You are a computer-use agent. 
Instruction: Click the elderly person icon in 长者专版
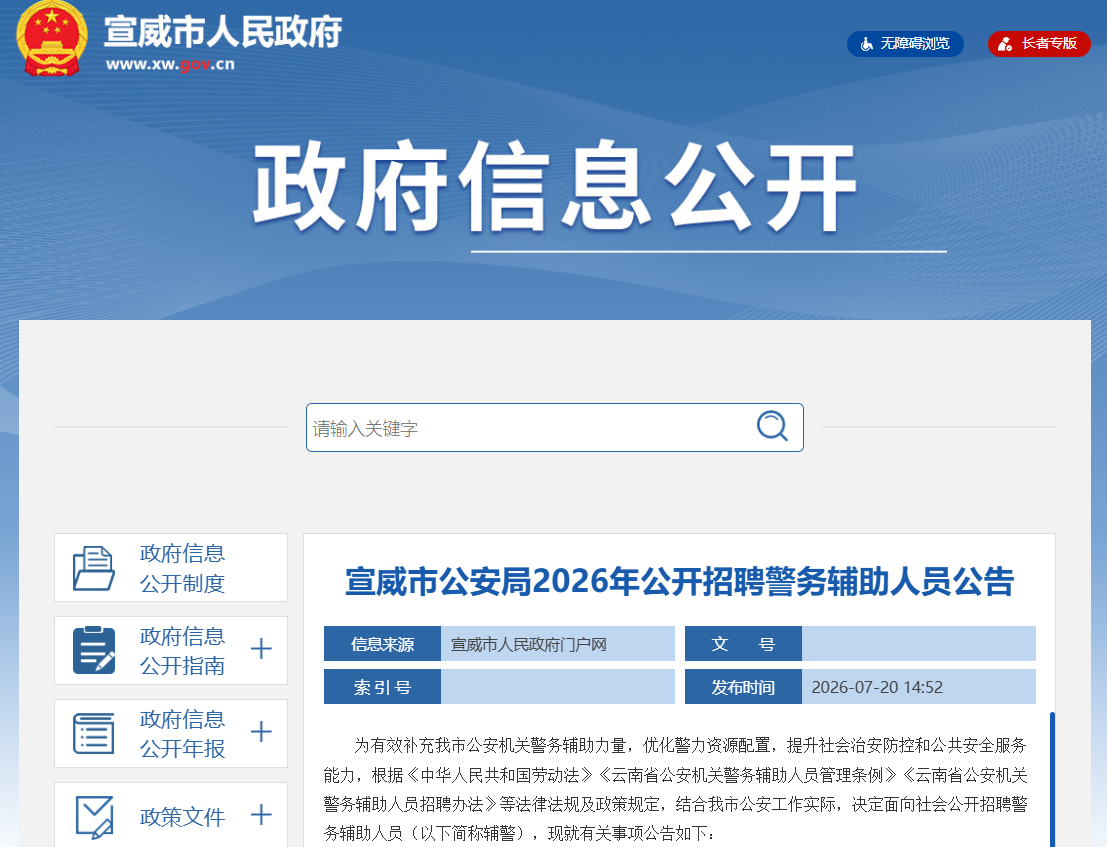coord(1005,44)
